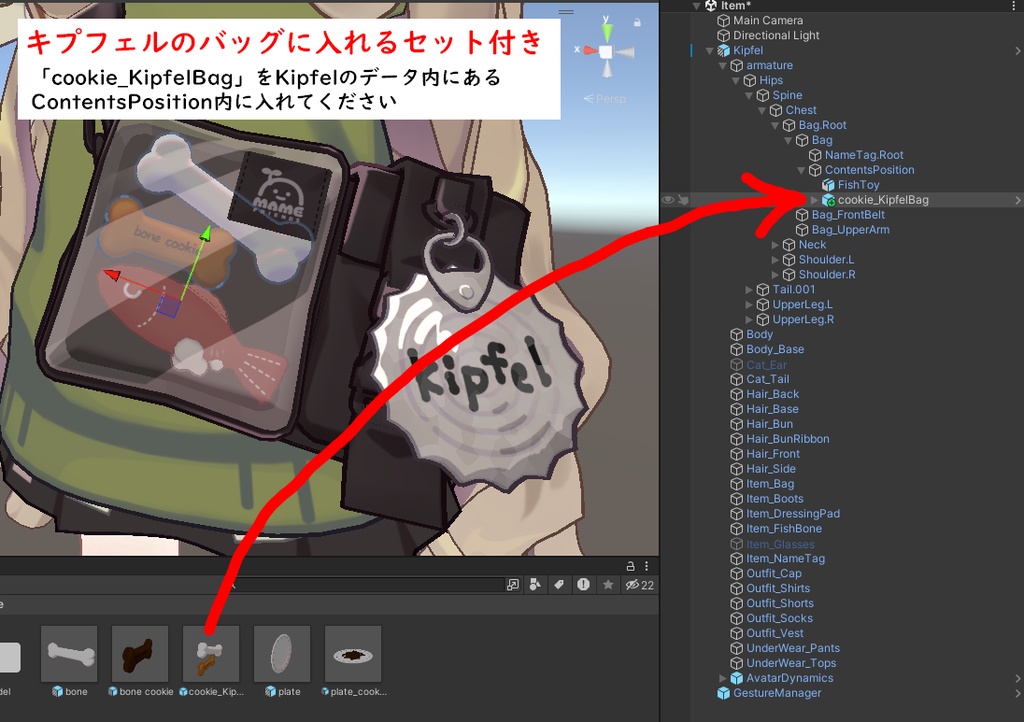Click the gizmo center cube
The width and height of the screenshot is (1024, 722).
pyautogui.click(x=607, y=52)
